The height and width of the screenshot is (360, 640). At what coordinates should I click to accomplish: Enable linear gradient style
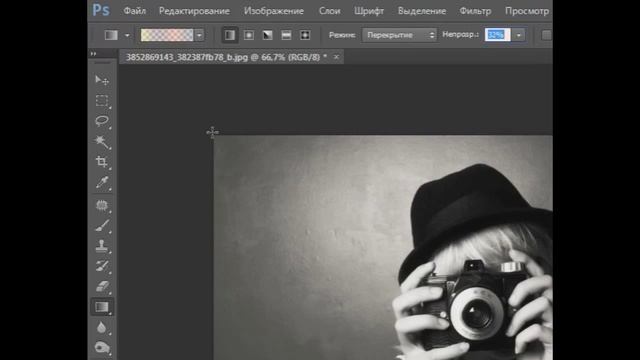point(230,35)
